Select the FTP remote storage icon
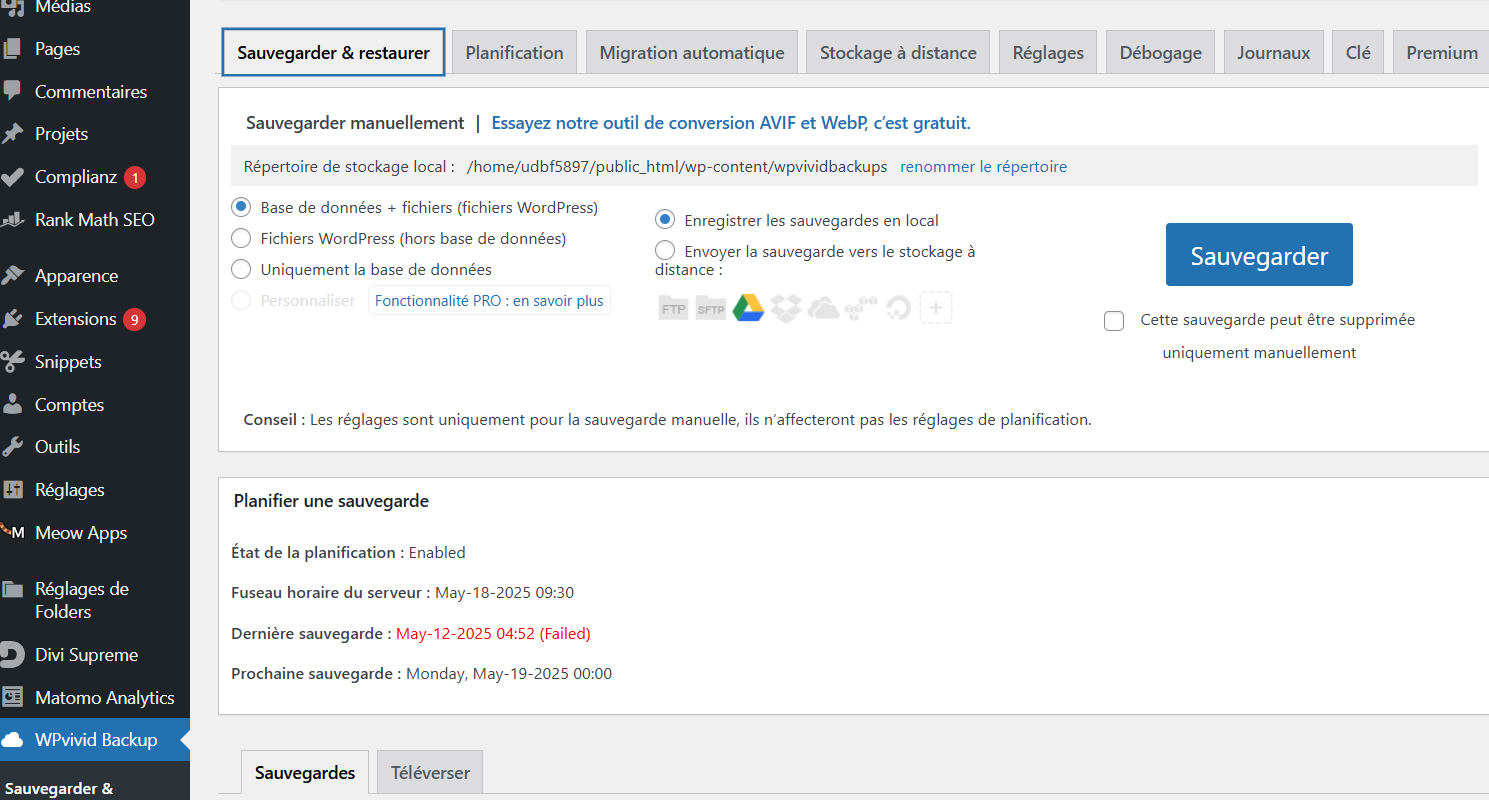The image size is (1489, 800). point(672,307)
